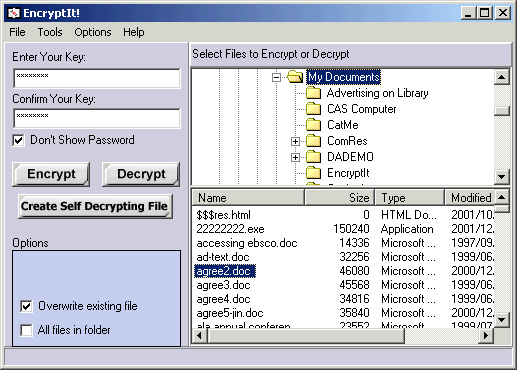Select file agree4.doc

[223, 299]
